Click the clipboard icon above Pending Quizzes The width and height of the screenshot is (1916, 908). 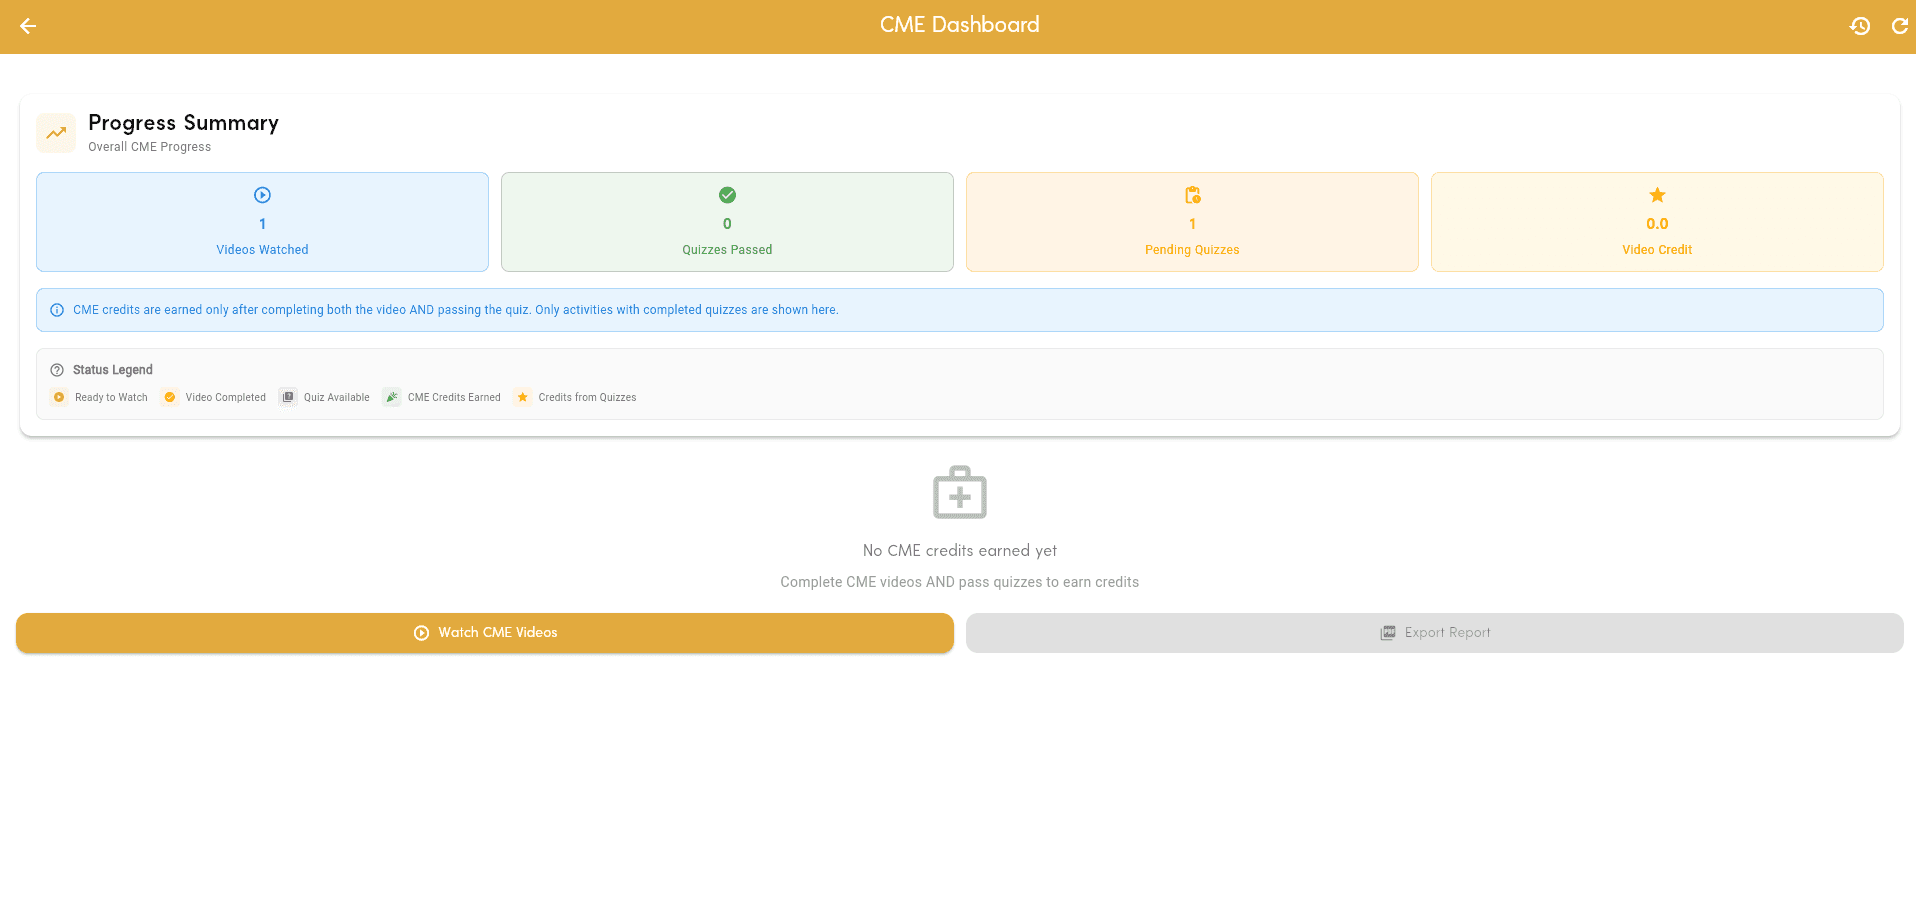[1192, 195]
